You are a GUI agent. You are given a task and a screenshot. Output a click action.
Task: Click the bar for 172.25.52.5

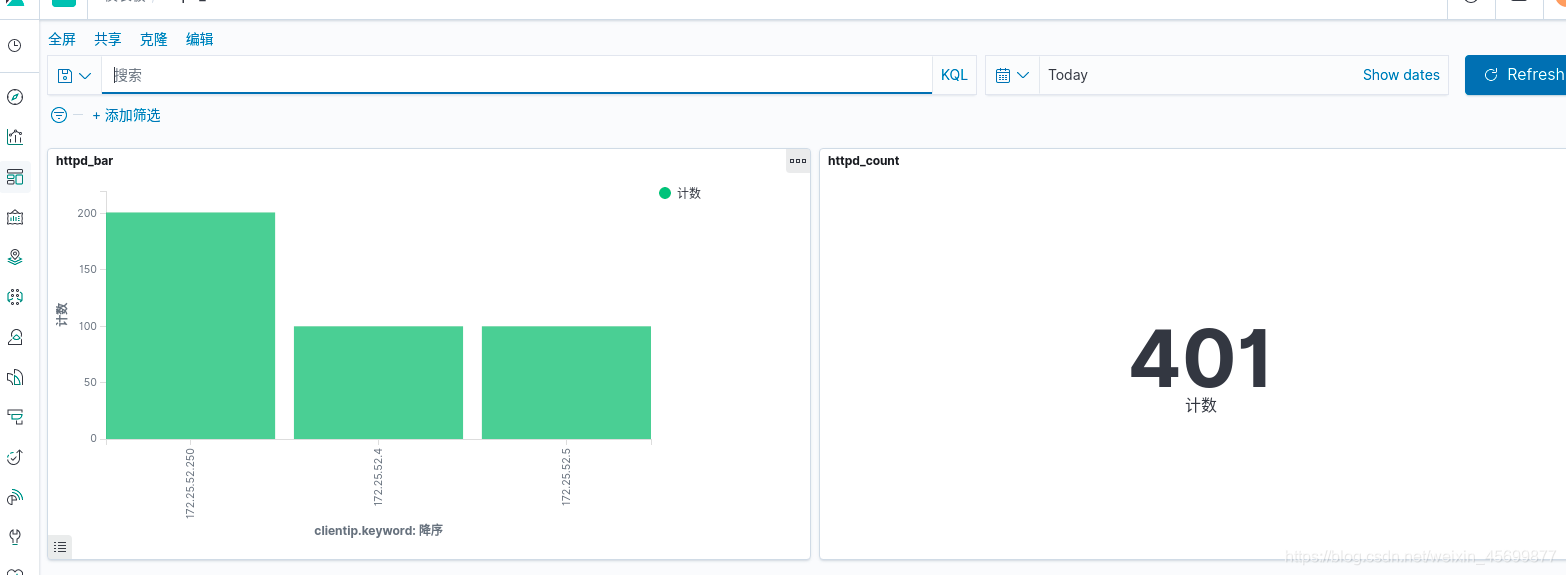[x=566, y=382]
